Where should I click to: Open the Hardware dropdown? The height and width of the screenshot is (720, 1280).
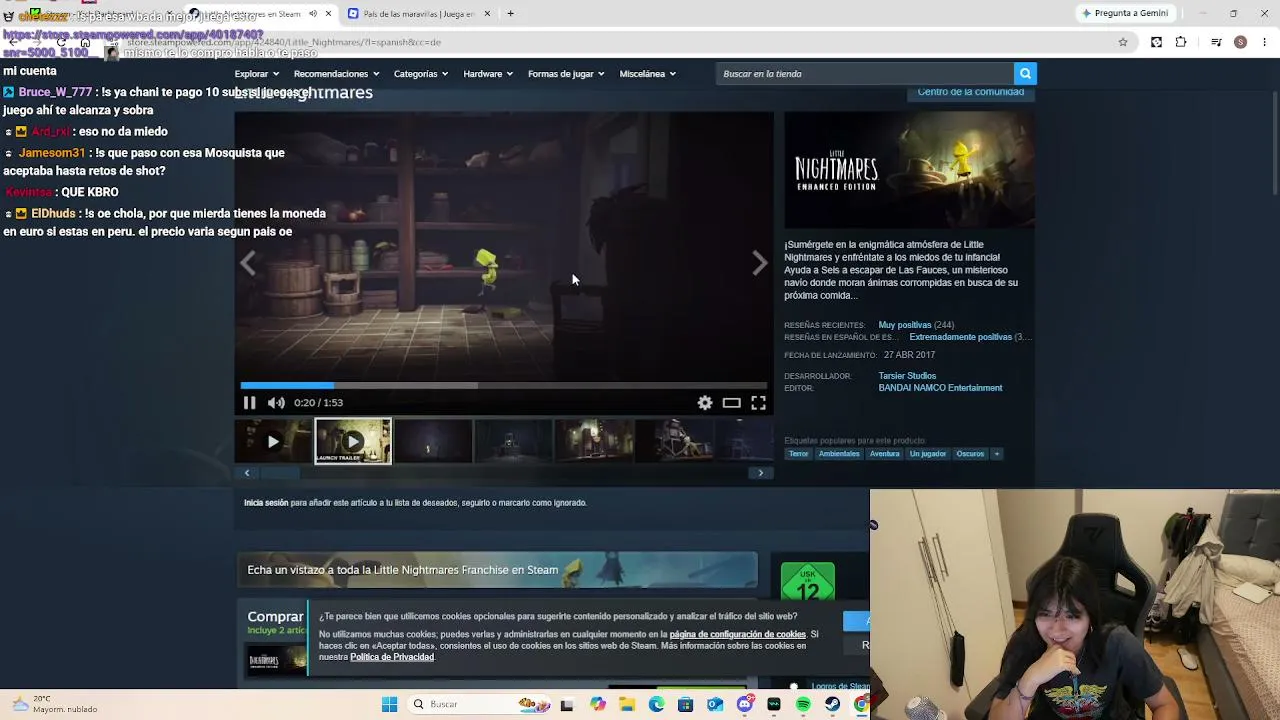coord(488,74)
